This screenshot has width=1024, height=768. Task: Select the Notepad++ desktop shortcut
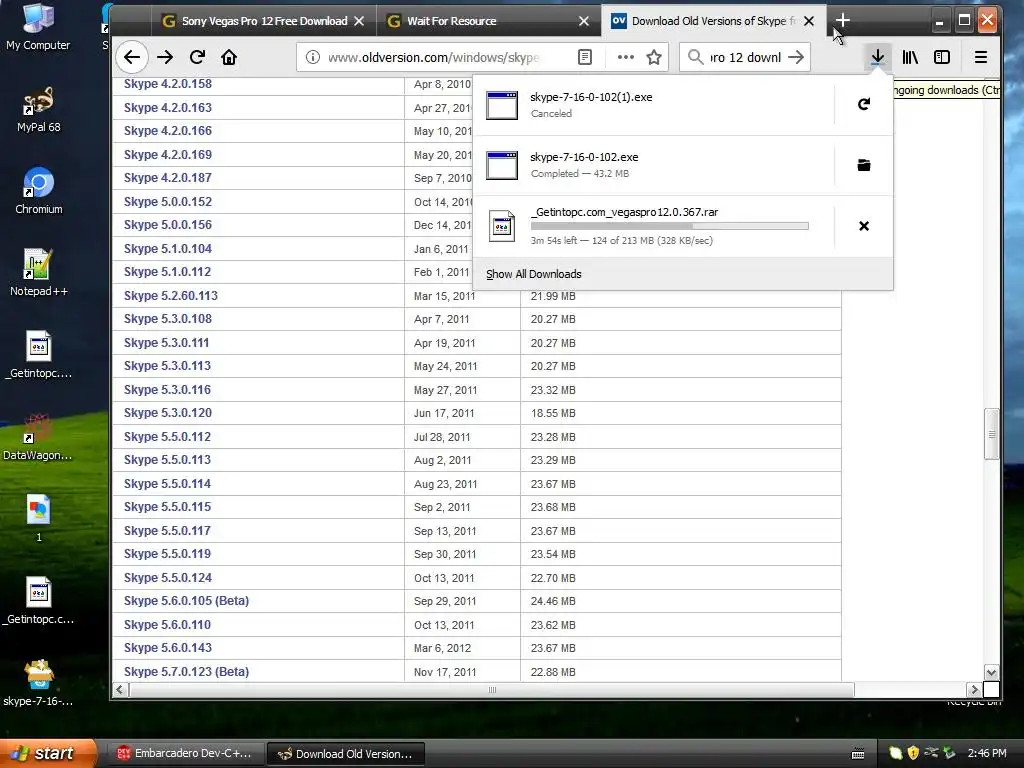pos(39,273)
